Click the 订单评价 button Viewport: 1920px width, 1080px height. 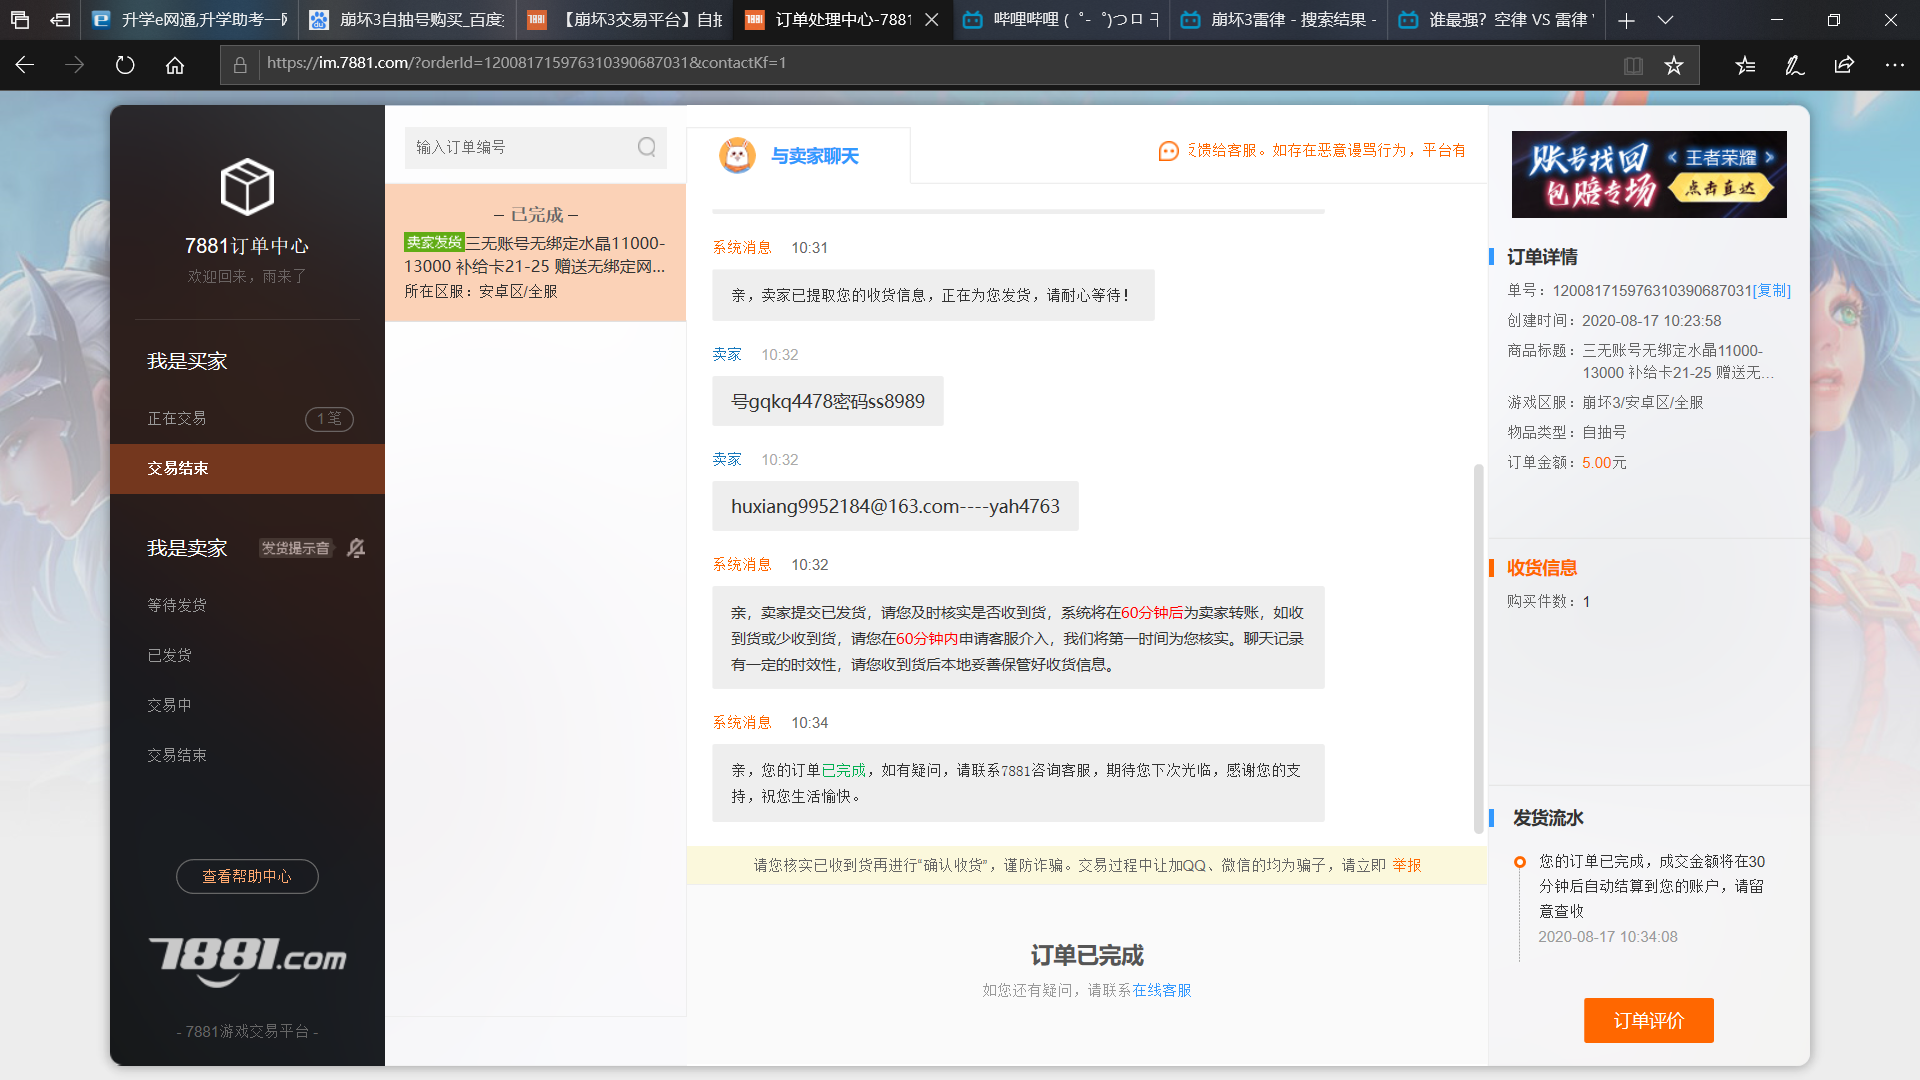(x=1648, y=1020)
